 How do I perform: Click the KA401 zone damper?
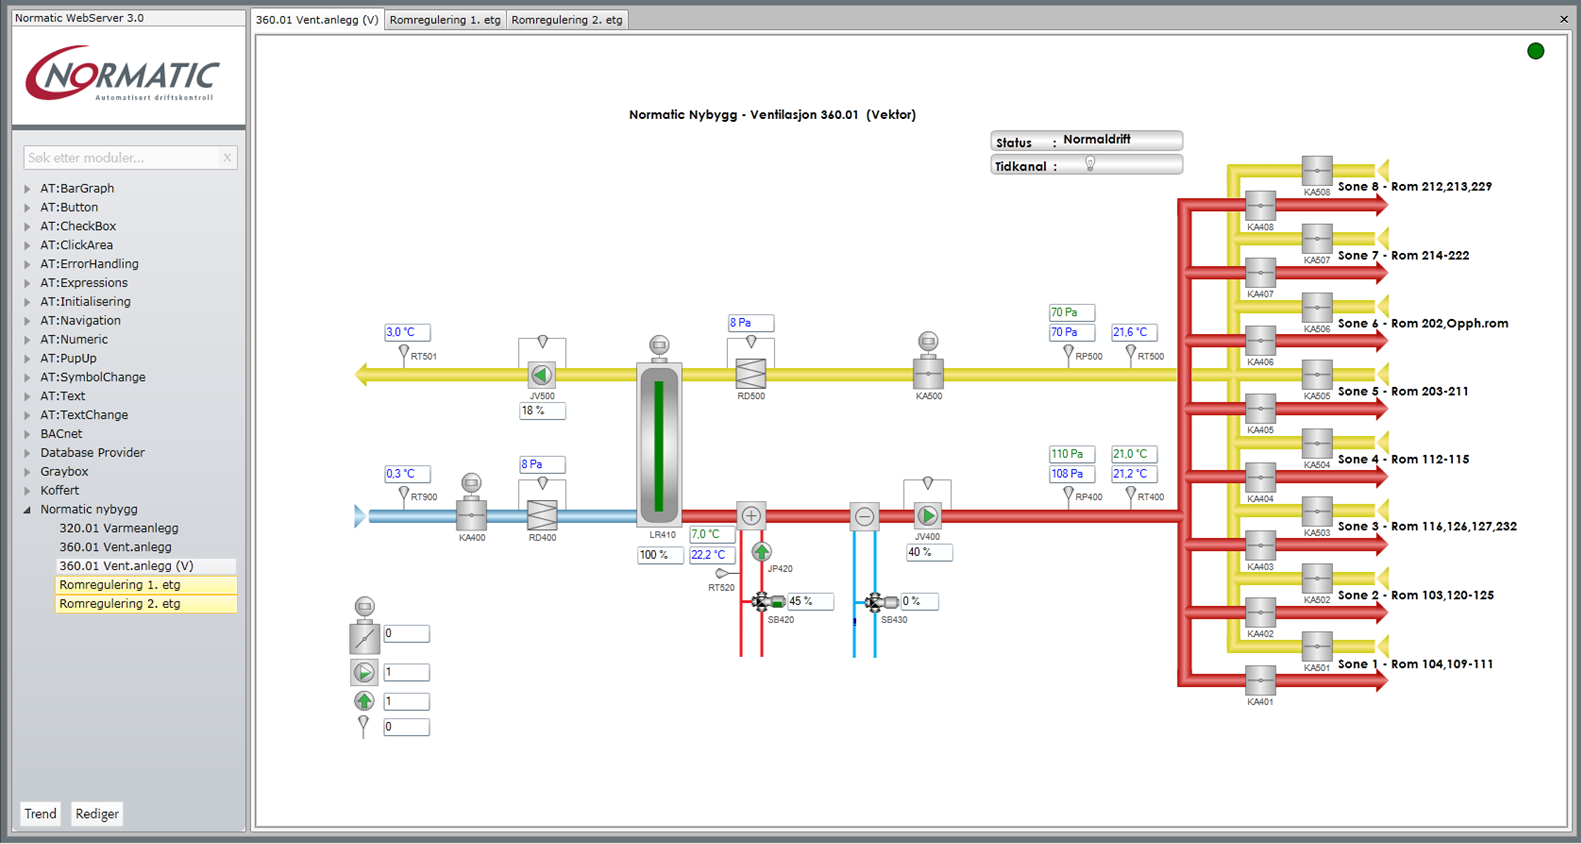(1260, 681)
